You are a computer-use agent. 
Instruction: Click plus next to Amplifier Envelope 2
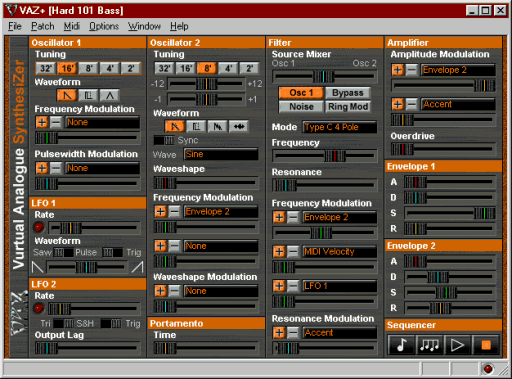tap(398, 70)
